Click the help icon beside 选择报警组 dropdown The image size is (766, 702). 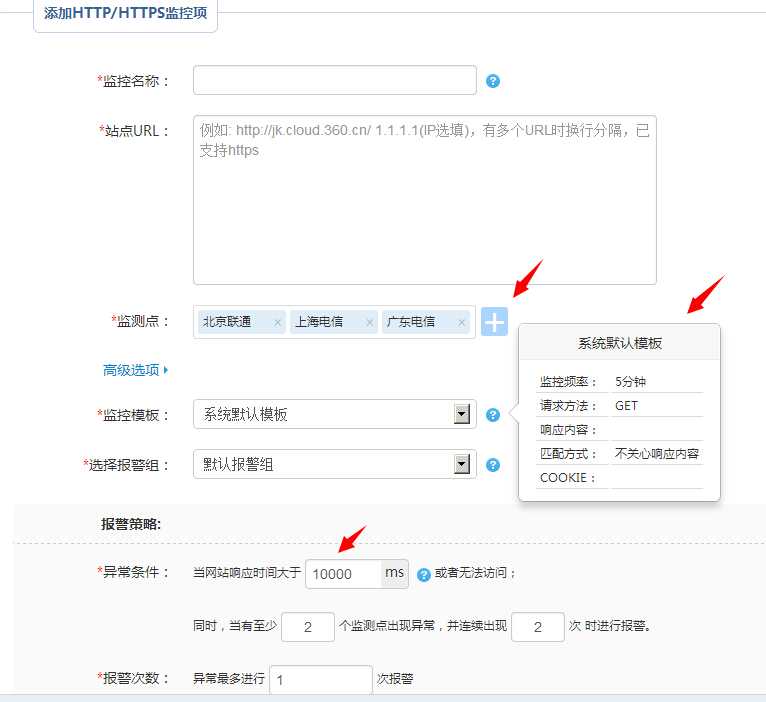tap(492, 465)
